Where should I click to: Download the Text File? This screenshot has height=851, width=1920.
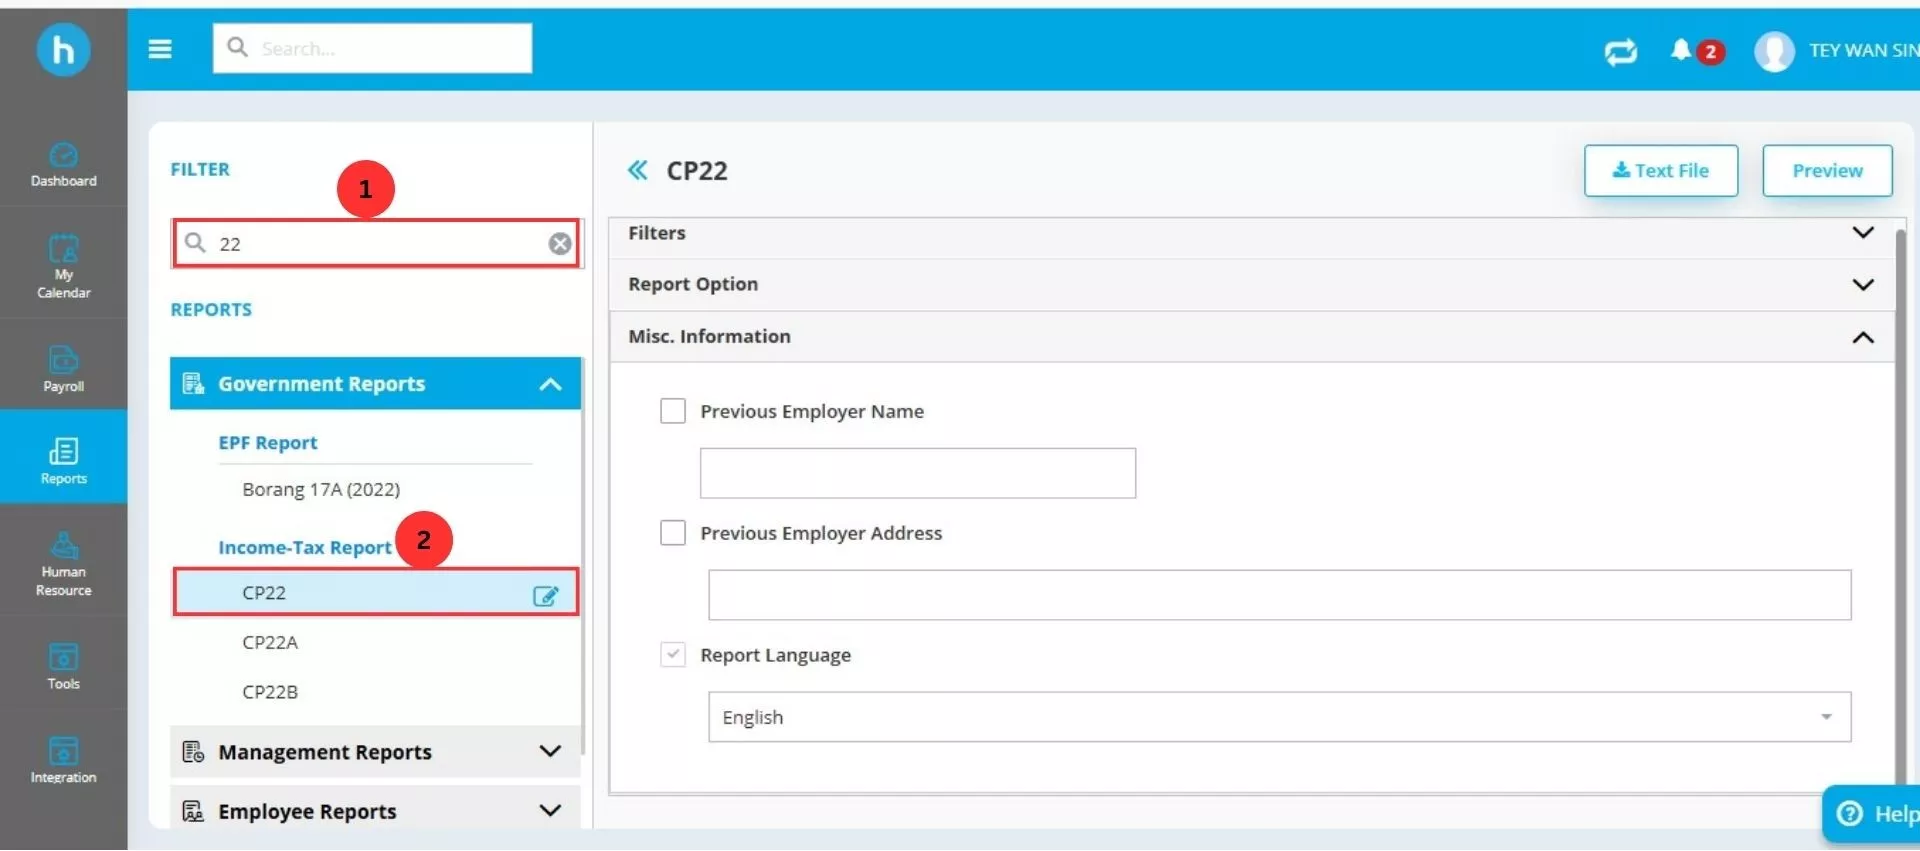click(1660, 171)
